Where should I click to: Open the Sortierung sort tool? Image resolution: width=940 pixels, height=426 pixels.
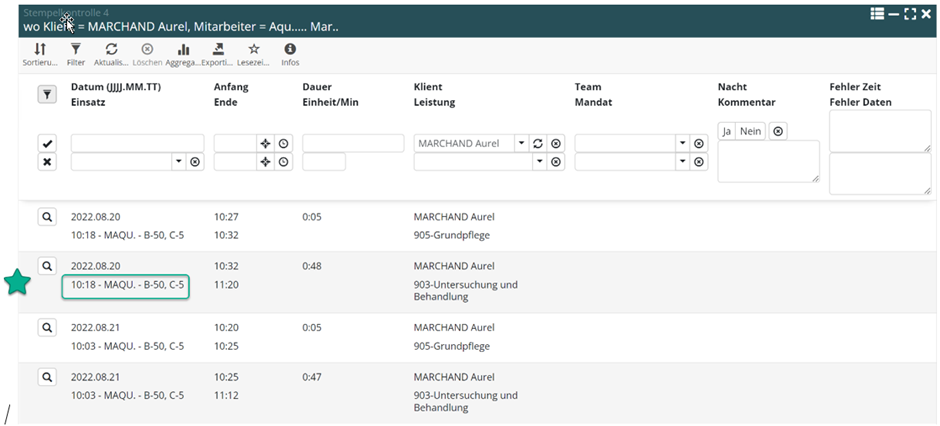tap(40, 50)
